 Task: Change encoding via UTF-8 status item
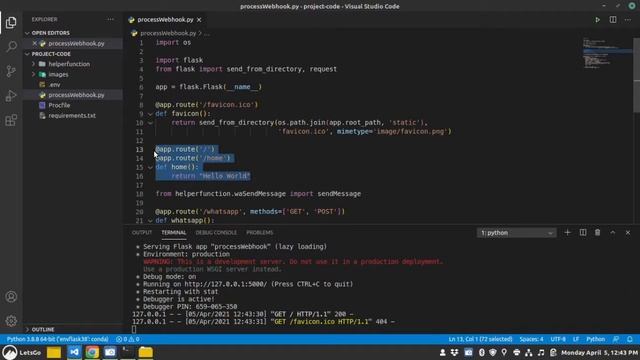pos(558,339)
